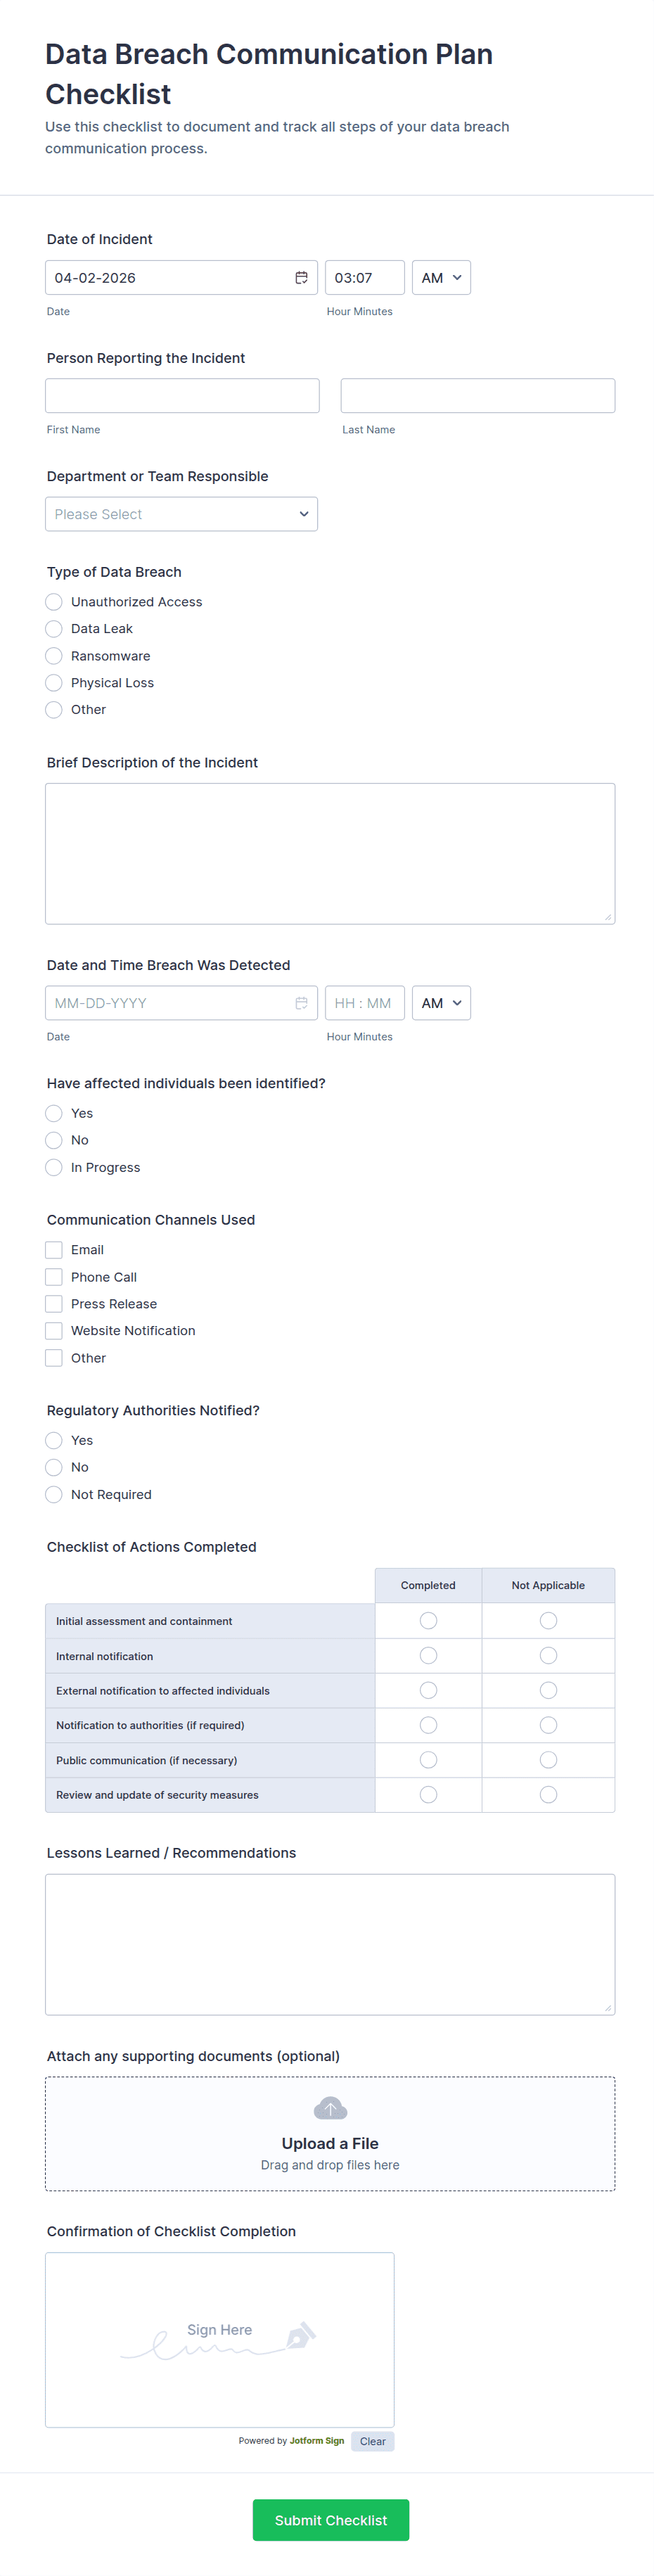
Task: Check the Website Notification checkbox
Action: point(54,1331)
